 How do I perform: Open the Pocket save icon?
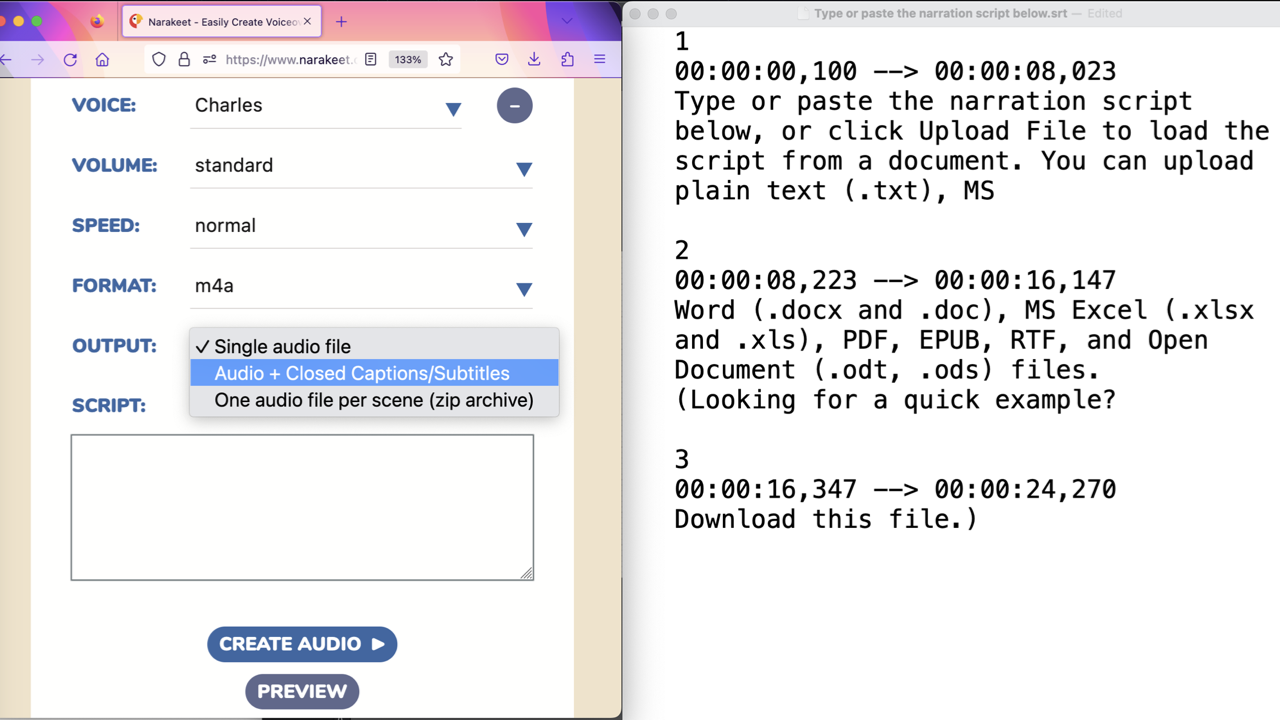pyautogui.click(x=502, y=59)
